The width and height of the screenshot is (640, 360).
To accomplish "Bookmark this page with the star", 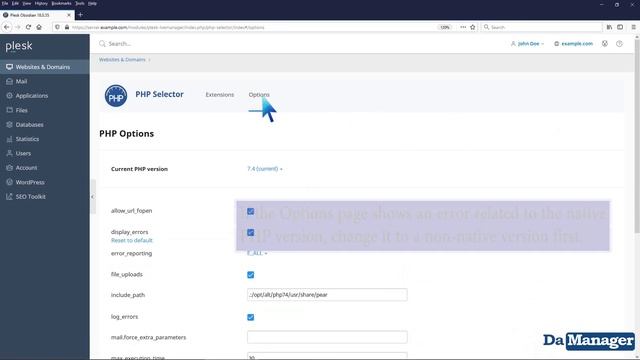I will (x=473, y=27).
